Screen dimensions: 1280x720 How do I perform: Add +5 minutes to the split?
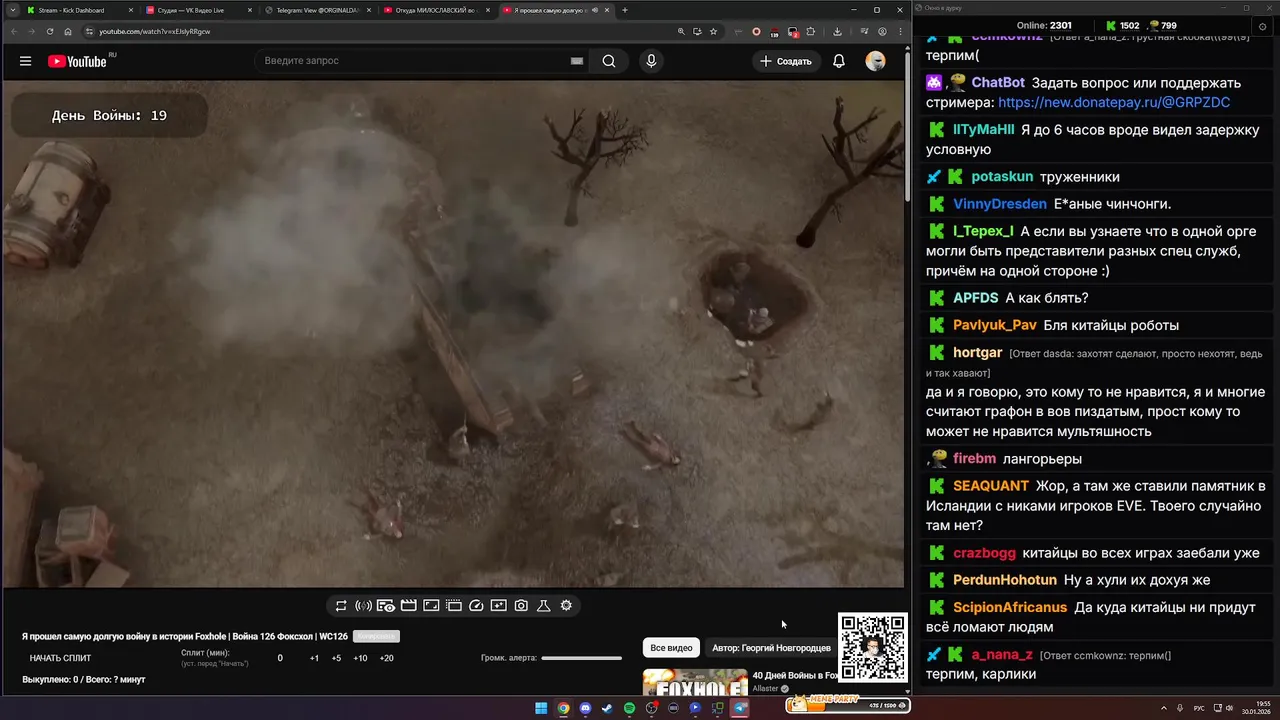click(x=336, y=658)
